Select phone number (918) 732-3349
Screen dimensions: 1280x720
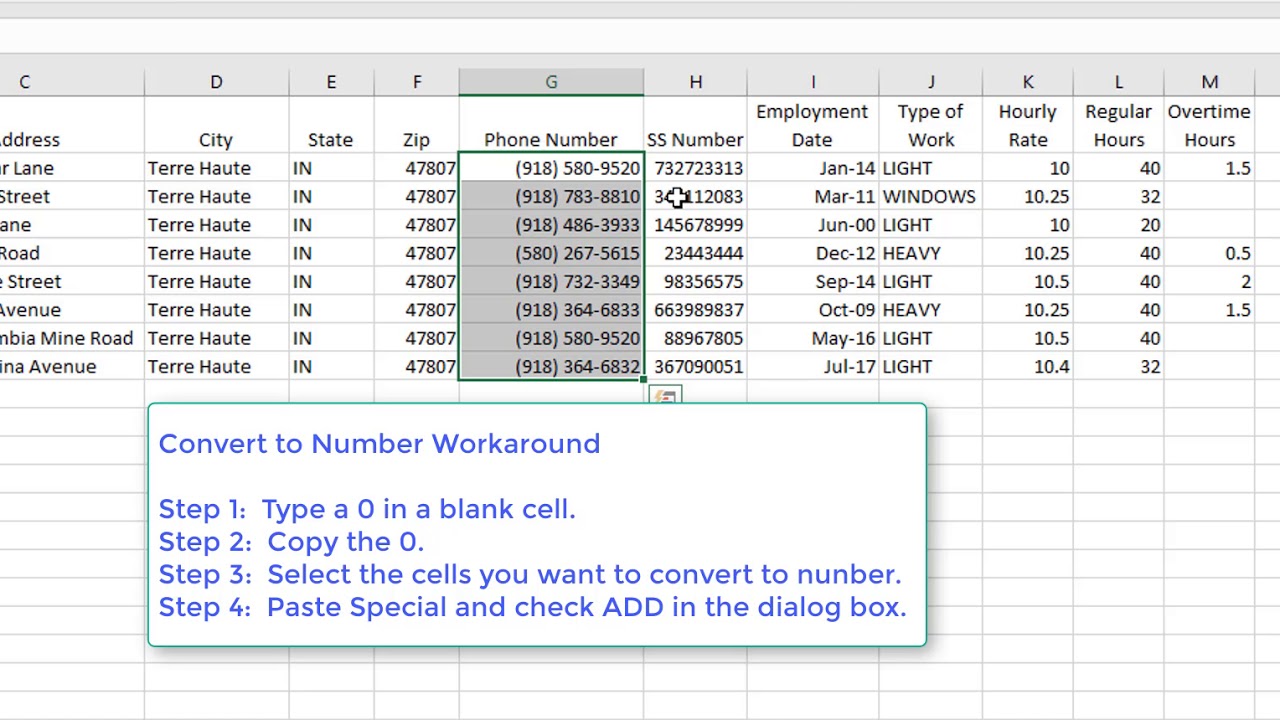551,282
